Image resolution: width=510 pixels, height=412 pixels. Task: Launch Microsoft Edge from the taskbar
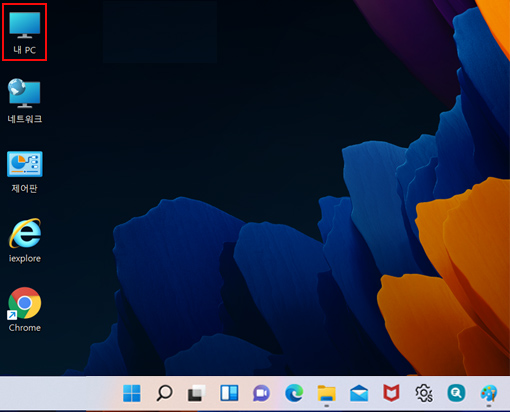(294, 393)
